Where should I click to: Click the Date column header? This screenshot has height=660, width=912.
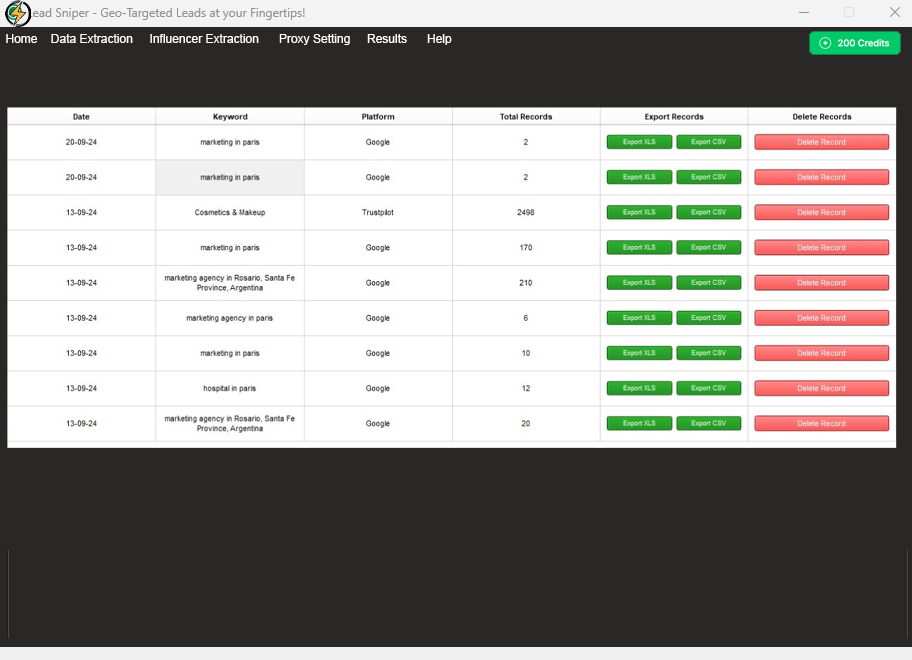81,116
